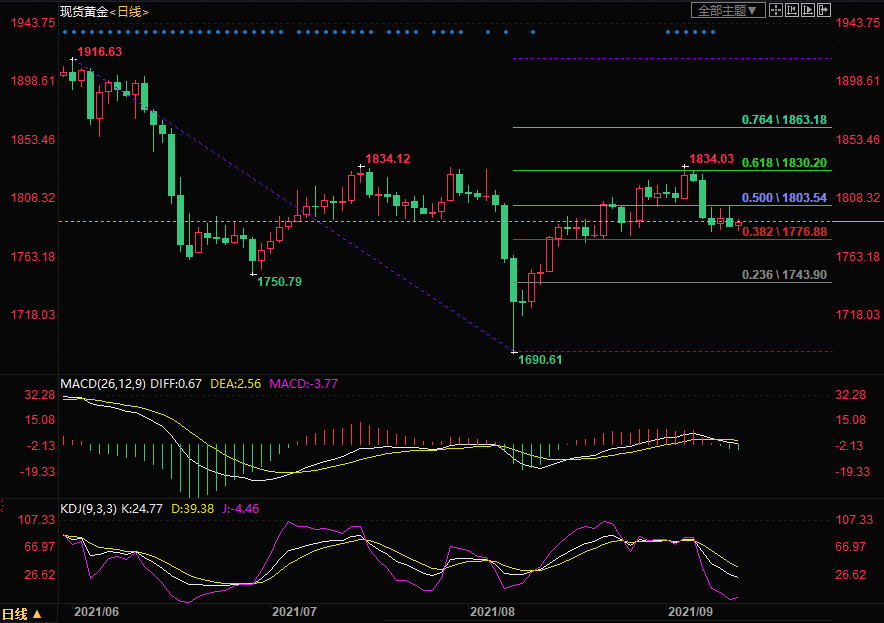The height and width of the screenshot is (623, 884).
Task: Click the K:24.77 value readout
Action: pyautogui.click(x=142, y=509)
